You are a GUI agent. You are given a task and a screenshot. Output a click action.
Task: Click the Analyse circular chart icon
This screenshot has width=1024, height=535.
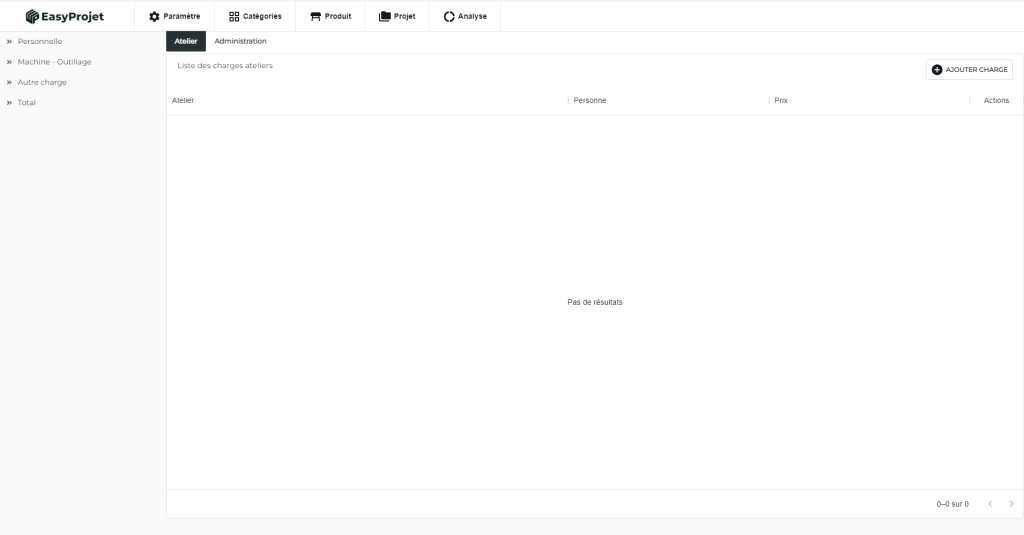[449, 16]
